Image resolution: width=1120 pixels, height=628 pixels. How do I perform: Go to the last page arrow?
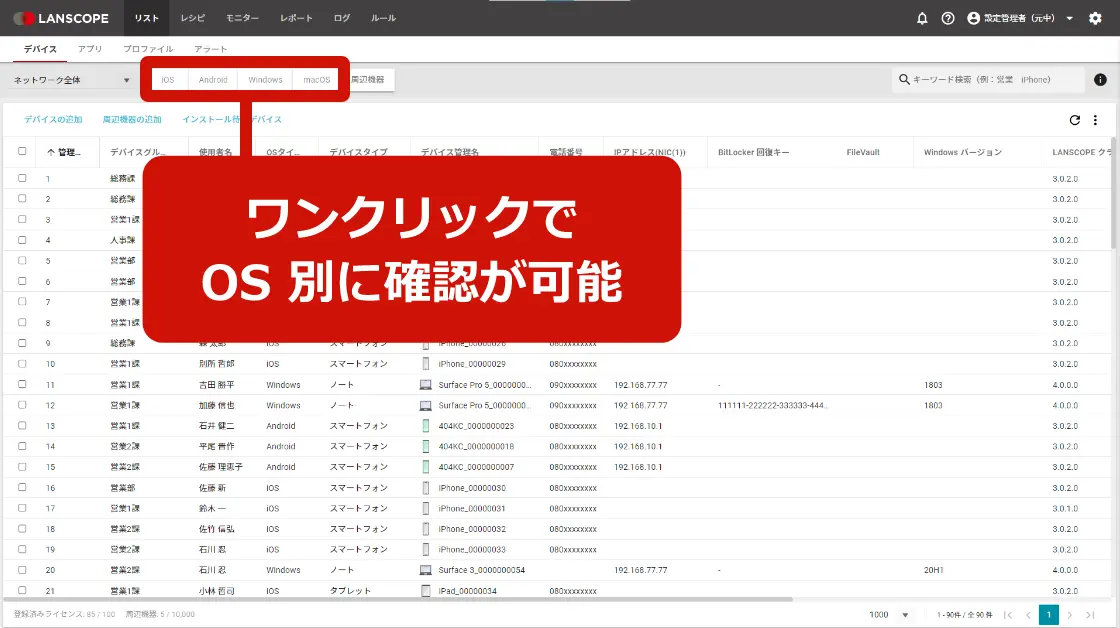pyautogui.click(x=1090, y=615)
